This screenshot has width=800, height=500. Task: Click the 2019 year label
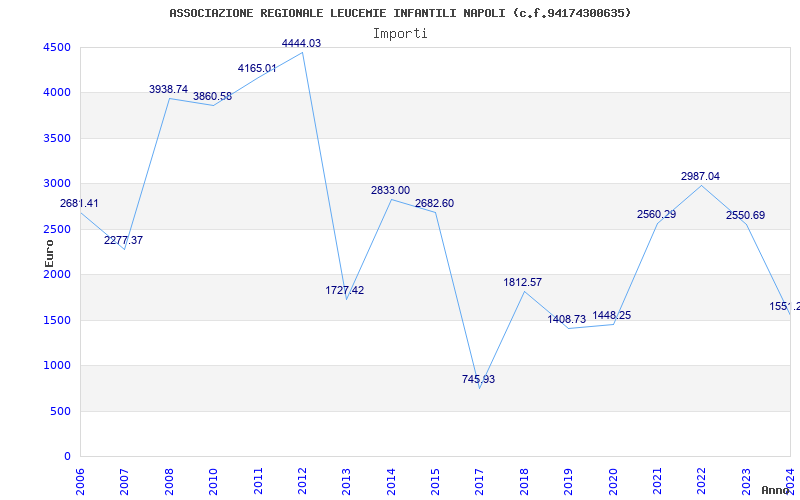pos(568,482)
